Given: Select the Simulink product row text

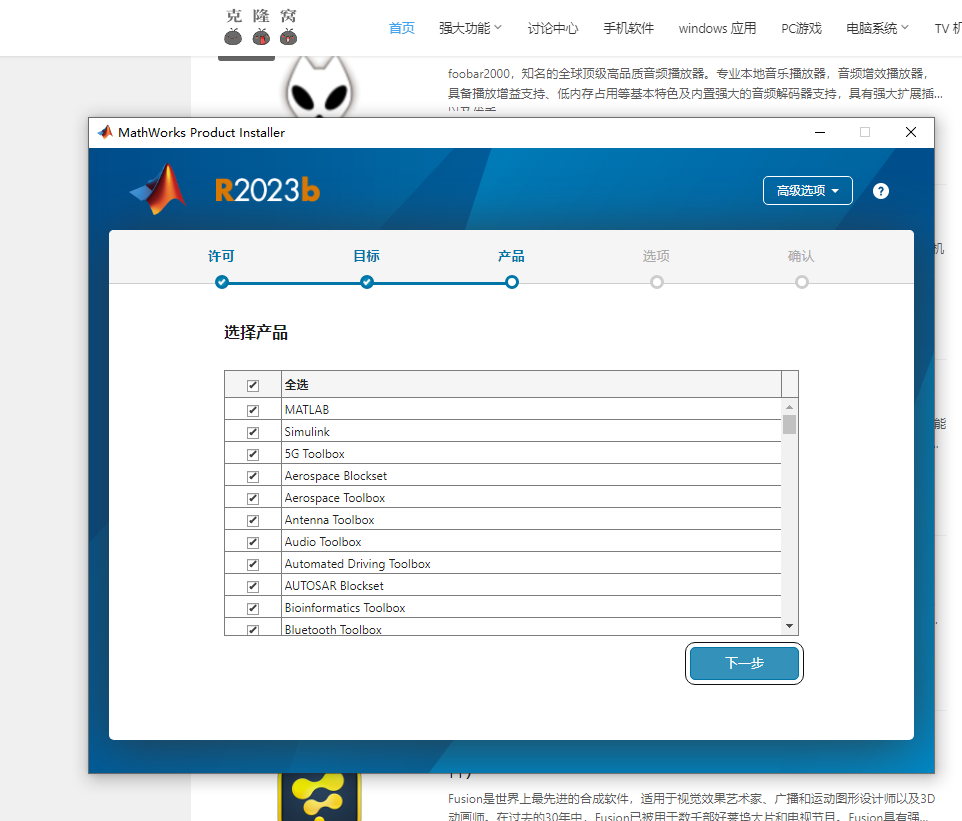Looking at the screenshot, I should pyautogui.click(x=307, y=432).
